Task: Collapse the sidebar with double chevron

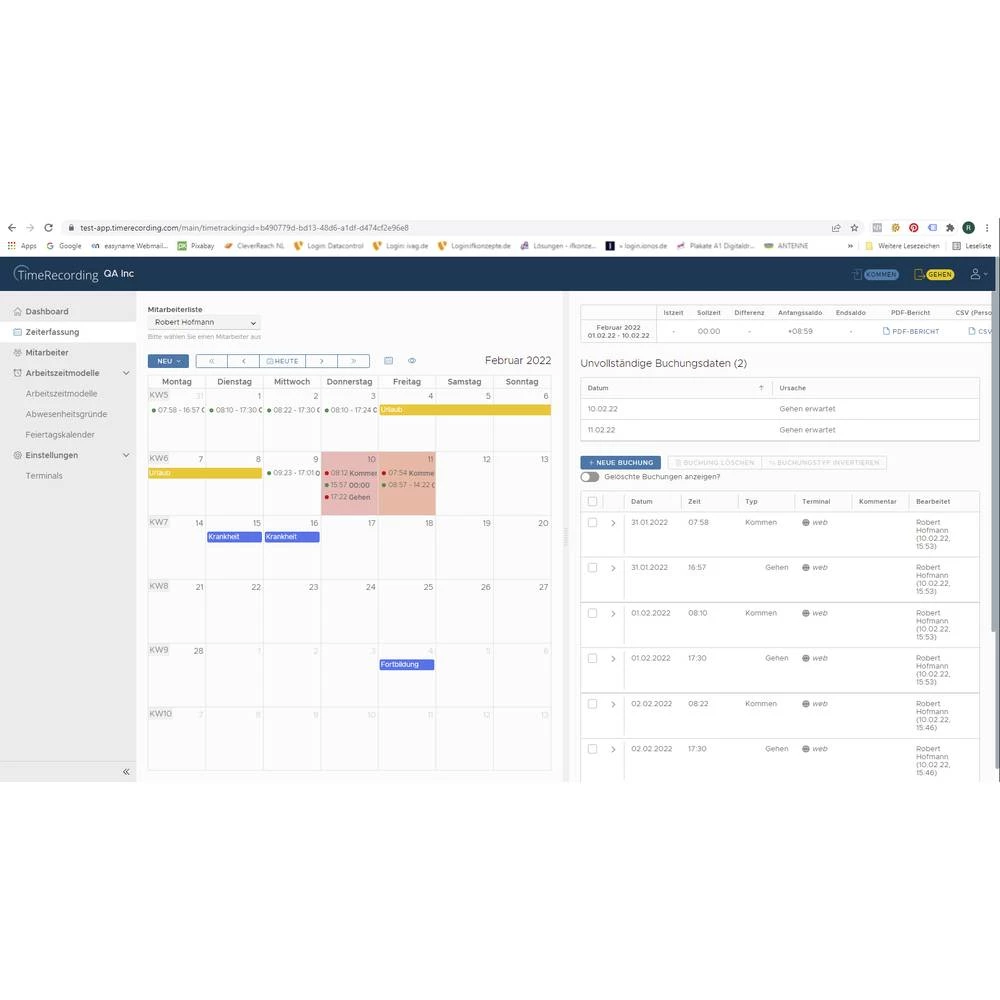Action: (126, 772)
